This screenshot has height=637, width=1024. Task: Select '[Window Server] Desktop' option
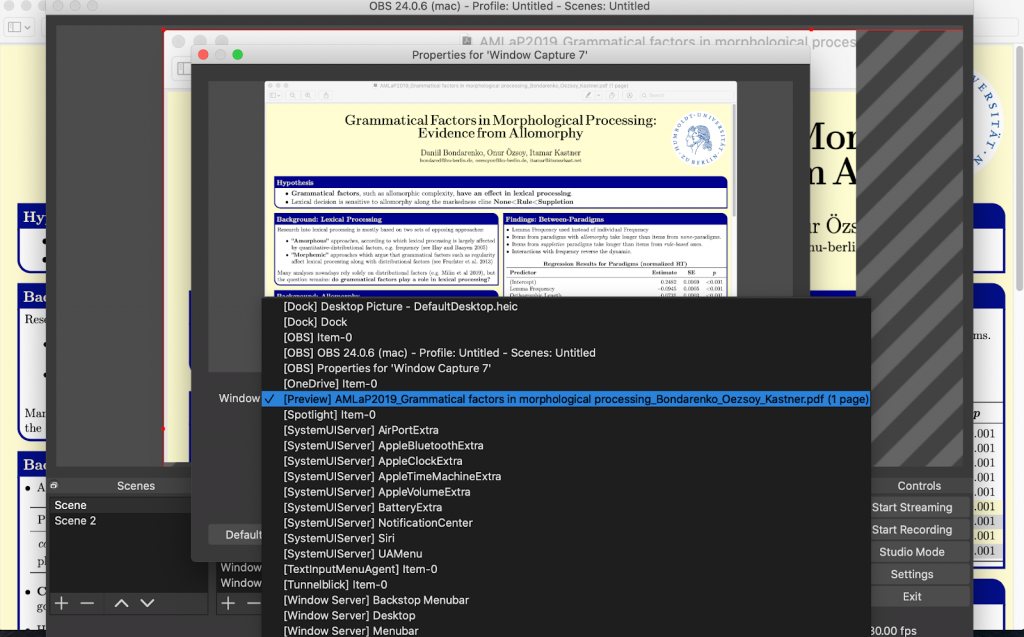coord(566,616)
